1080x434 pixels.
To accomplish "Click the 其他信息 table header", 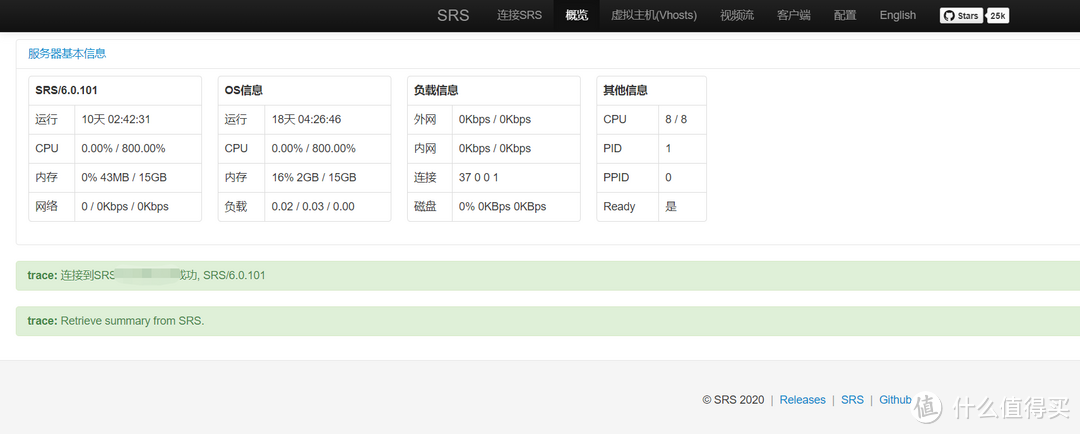I will tap(625, 90).
